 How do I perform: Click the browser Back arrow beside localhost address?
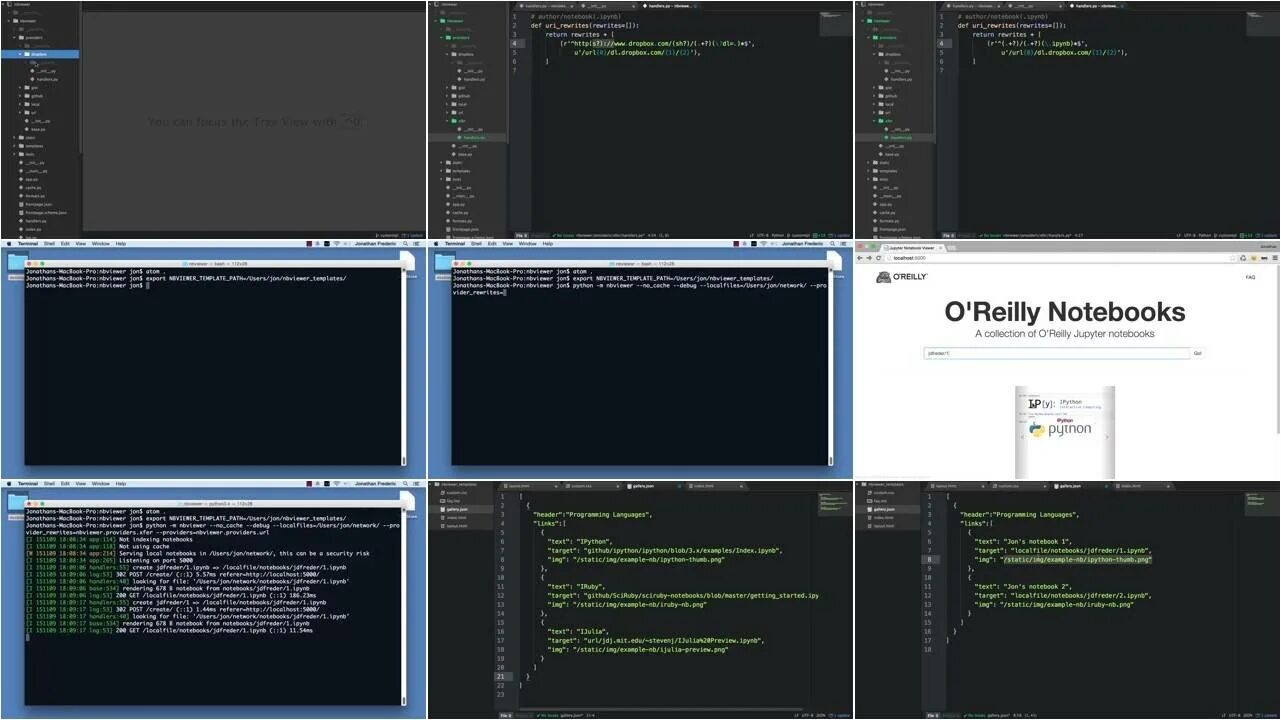(860, 257)
